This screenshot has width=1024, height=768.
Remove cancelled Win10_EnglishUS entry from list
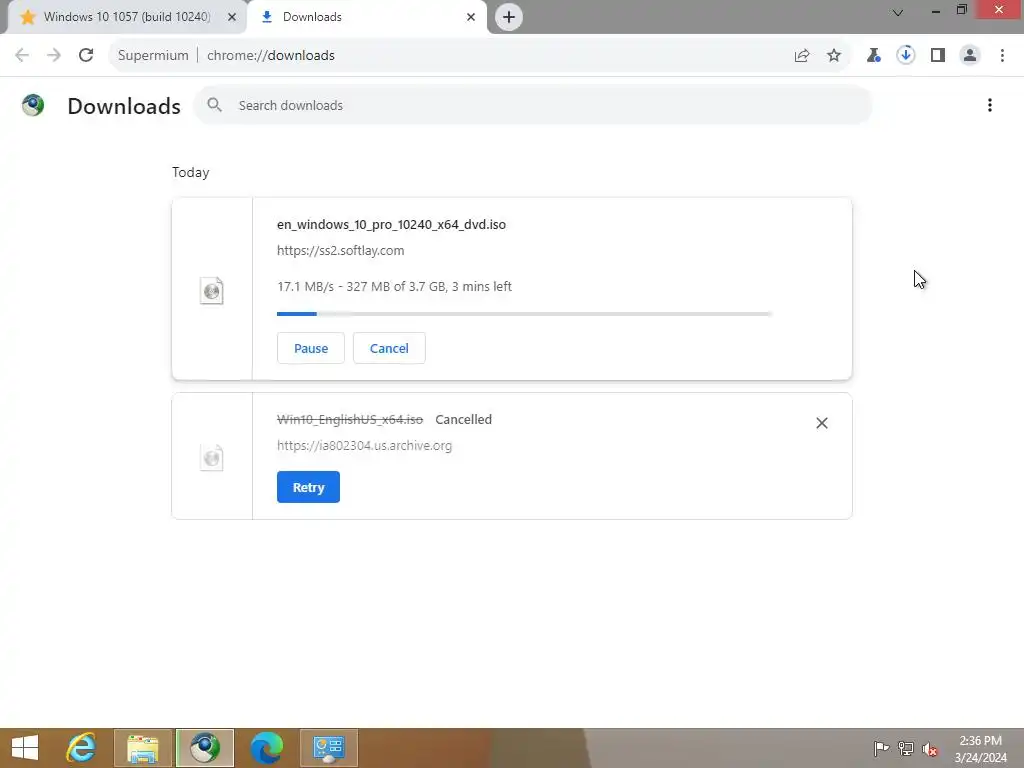(822, 423)
